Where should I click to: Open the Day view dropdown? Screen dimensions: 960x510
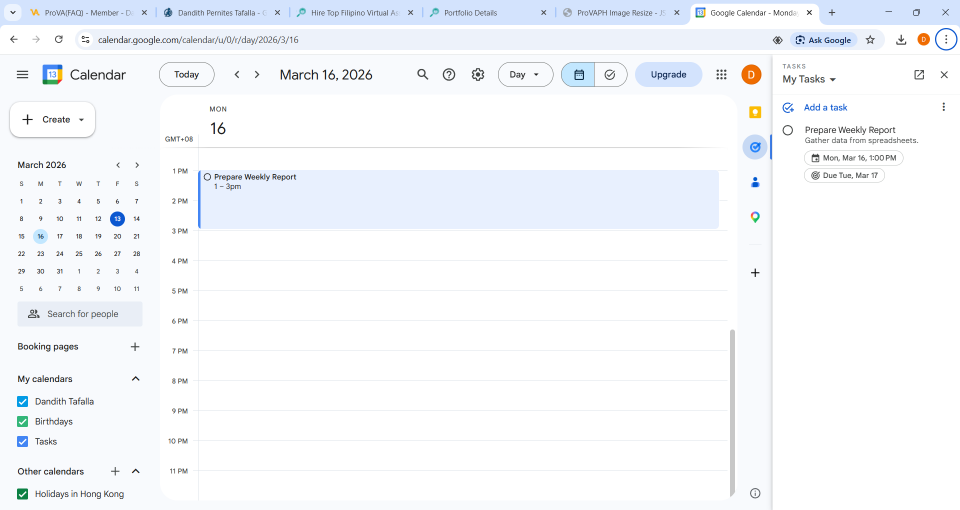tap(525, 75)
